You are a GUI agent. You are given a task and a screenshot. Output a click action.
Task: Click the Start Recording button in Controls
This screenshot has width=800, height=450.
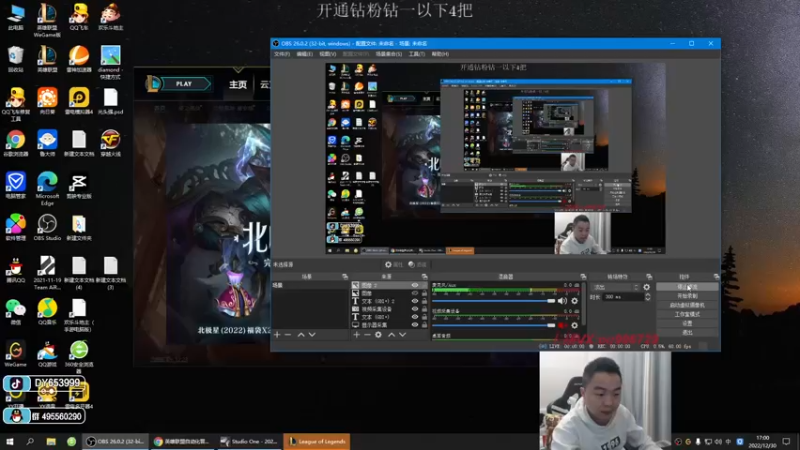[687, 296]
